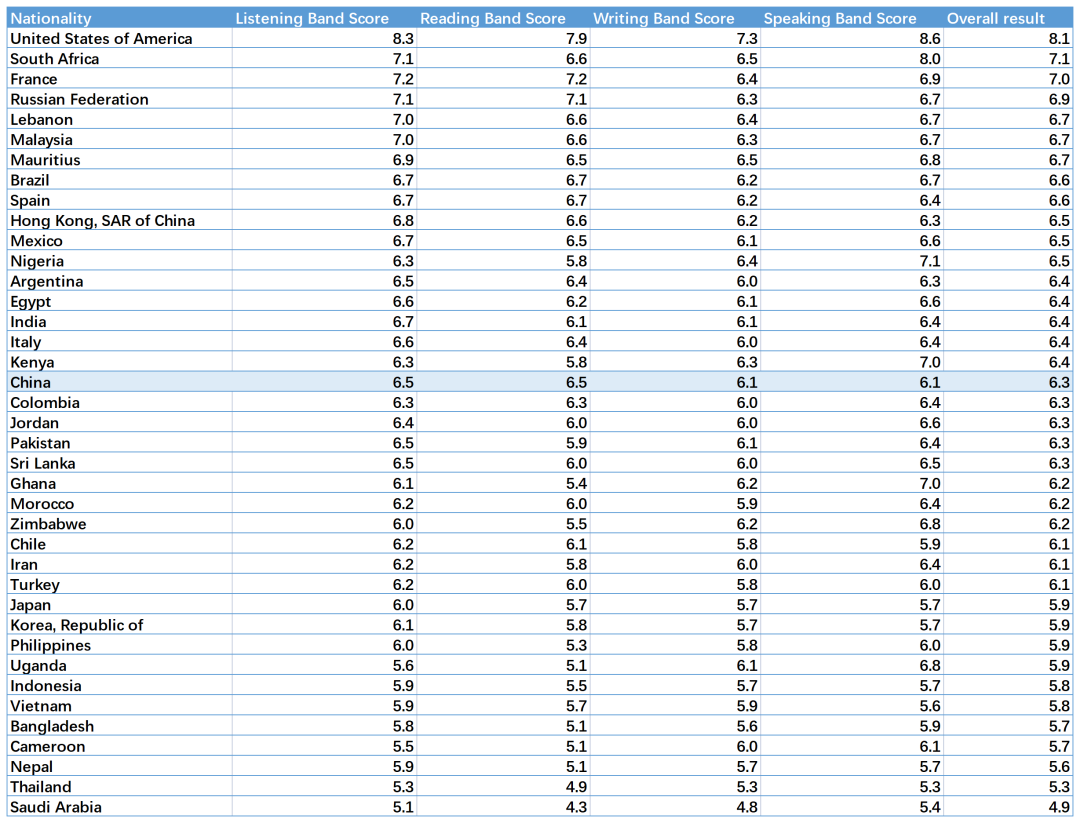Click the Nationality column header
1080x823 pixels.
(x=51, y=18)
